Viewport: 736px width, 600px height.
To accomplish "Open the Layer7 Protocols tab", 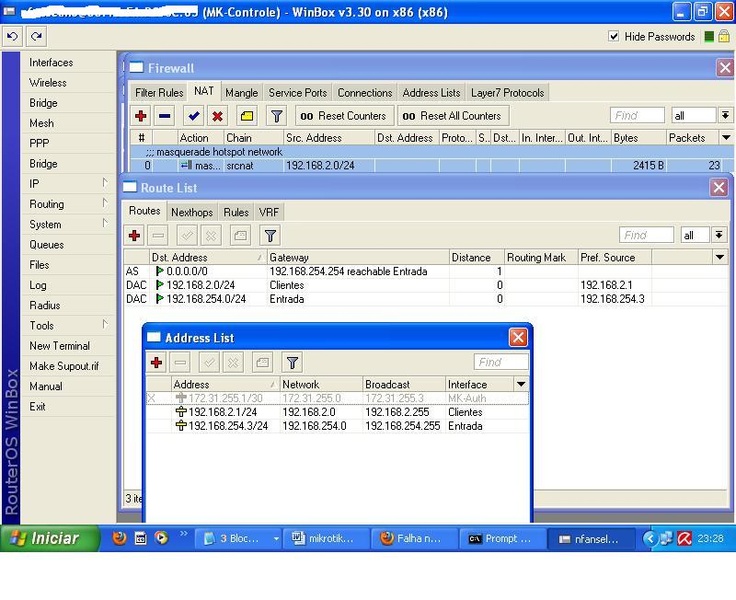I will pyautogui.click(x=507, y=93).
